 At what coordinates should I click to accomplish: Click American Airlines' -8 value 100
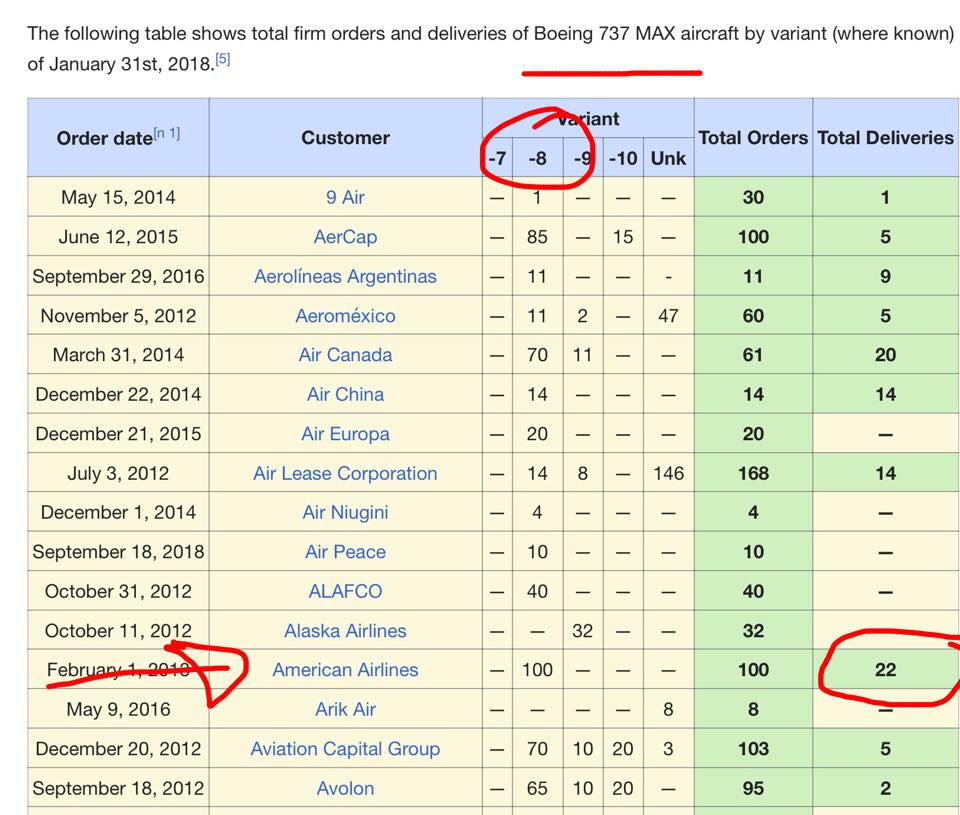[x=538, y=670]
